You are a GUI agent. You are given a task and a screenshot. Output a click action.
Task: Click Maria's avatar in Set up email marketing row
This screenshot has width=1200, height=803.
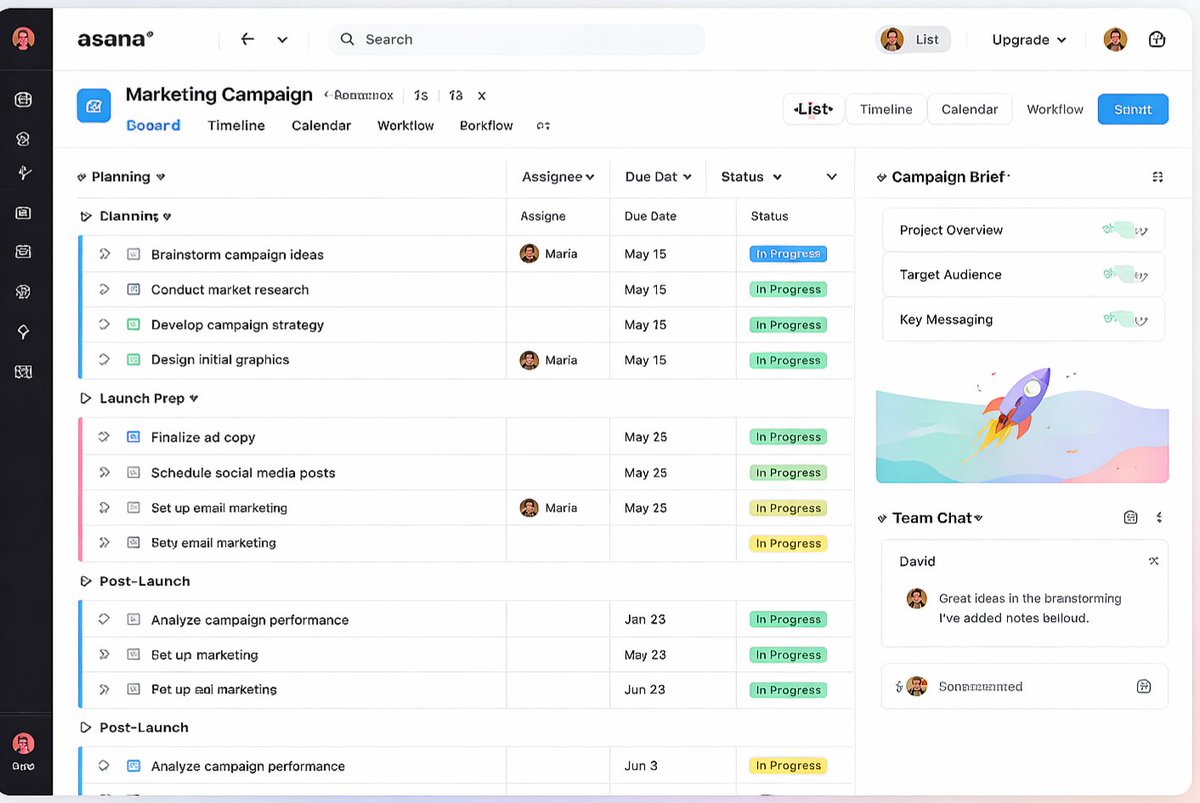coord(529,508)
